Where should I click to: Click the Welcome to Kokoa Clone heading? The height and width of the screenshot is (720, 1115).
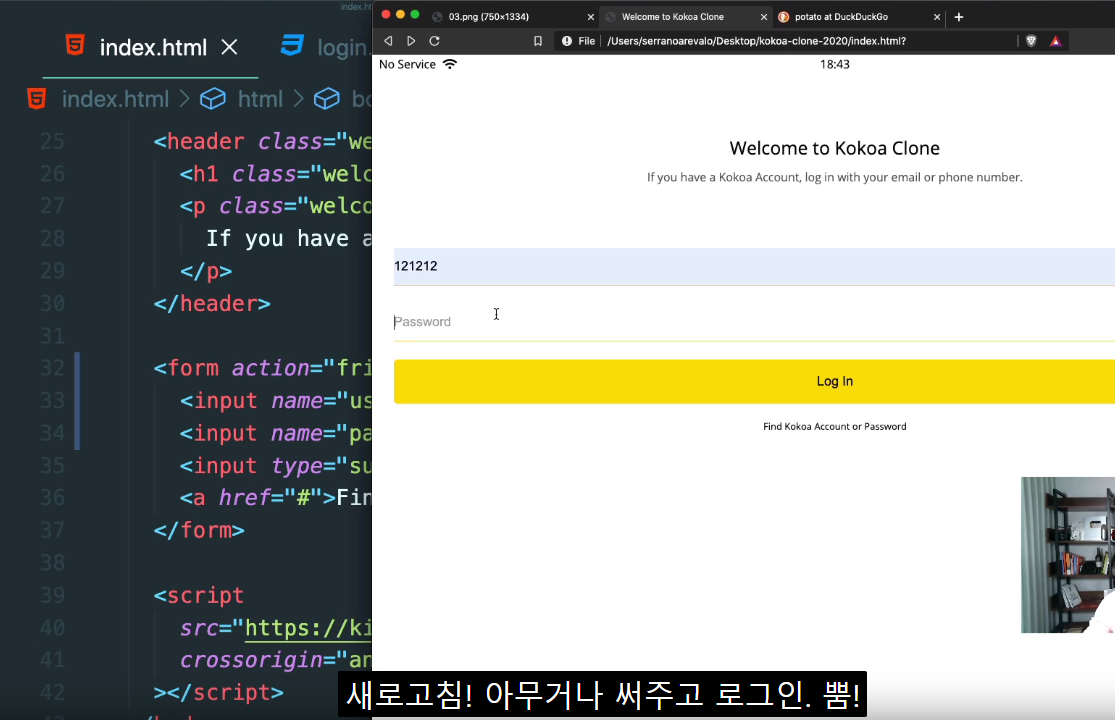point(834,148)
